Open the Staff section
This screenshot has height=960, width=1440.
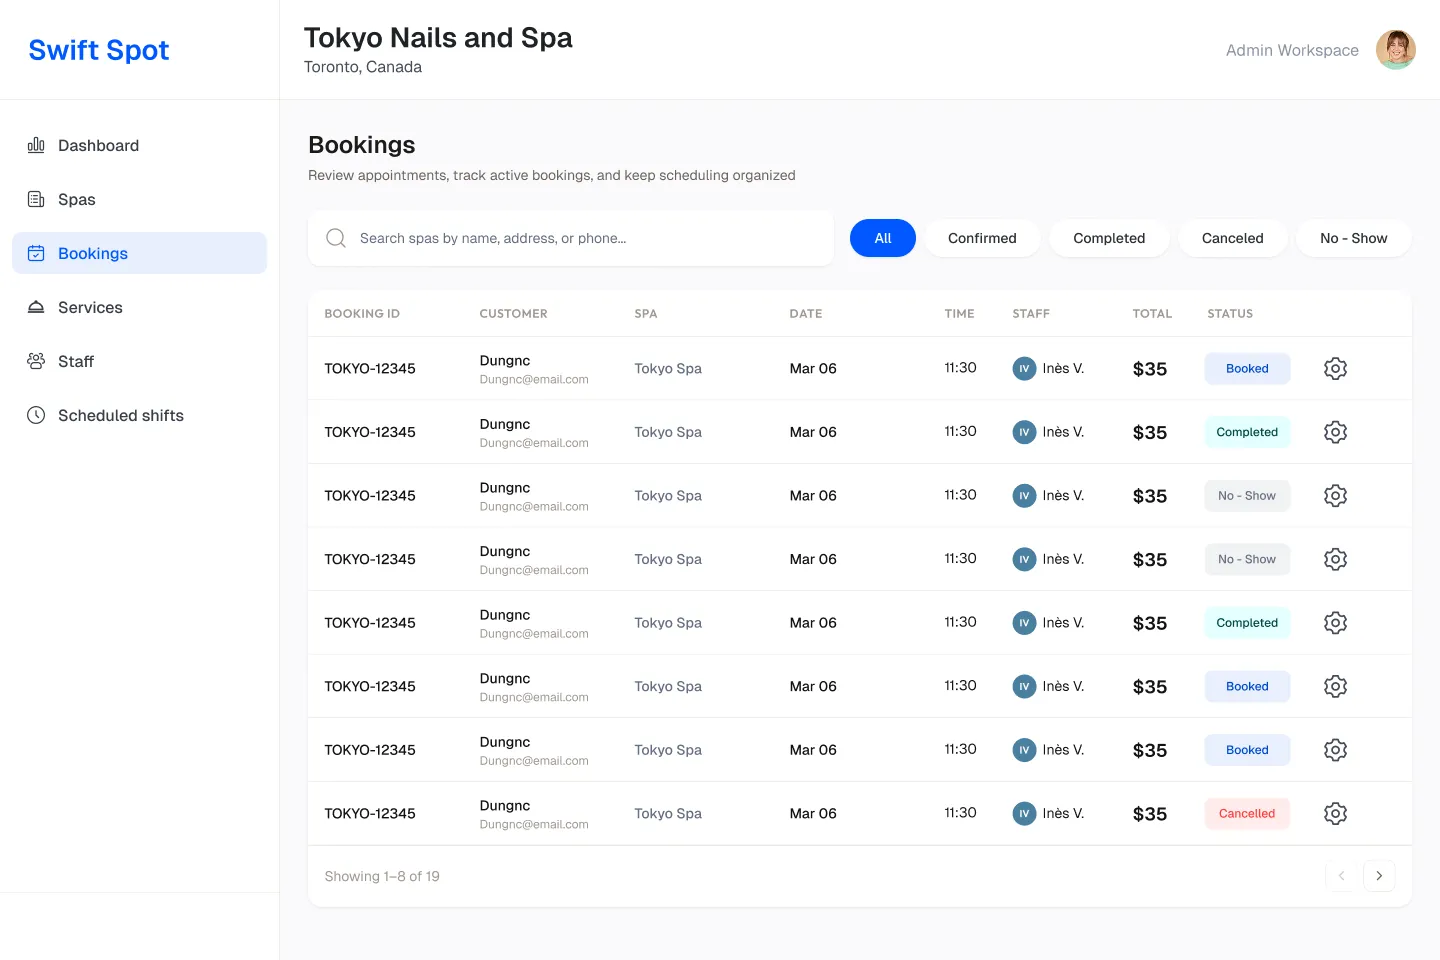coord(75,362)
